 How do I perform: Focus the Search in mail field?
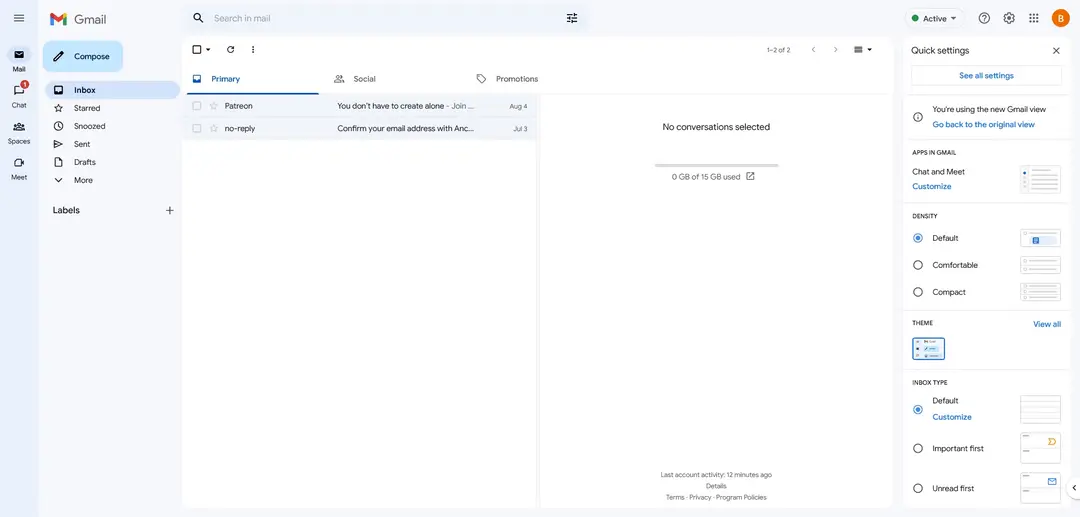pyautogui.click(x=386, y=19)
